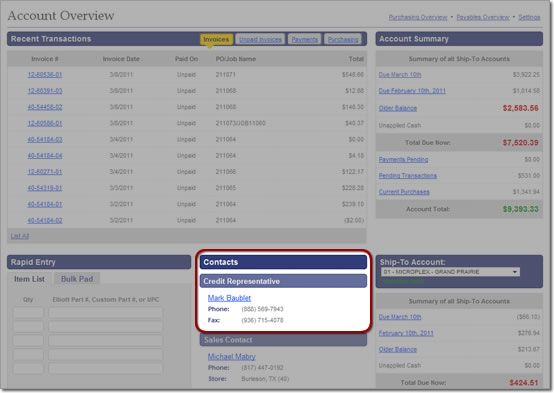View Pending Transactions
554x393 pixels.
coord(407,176)
